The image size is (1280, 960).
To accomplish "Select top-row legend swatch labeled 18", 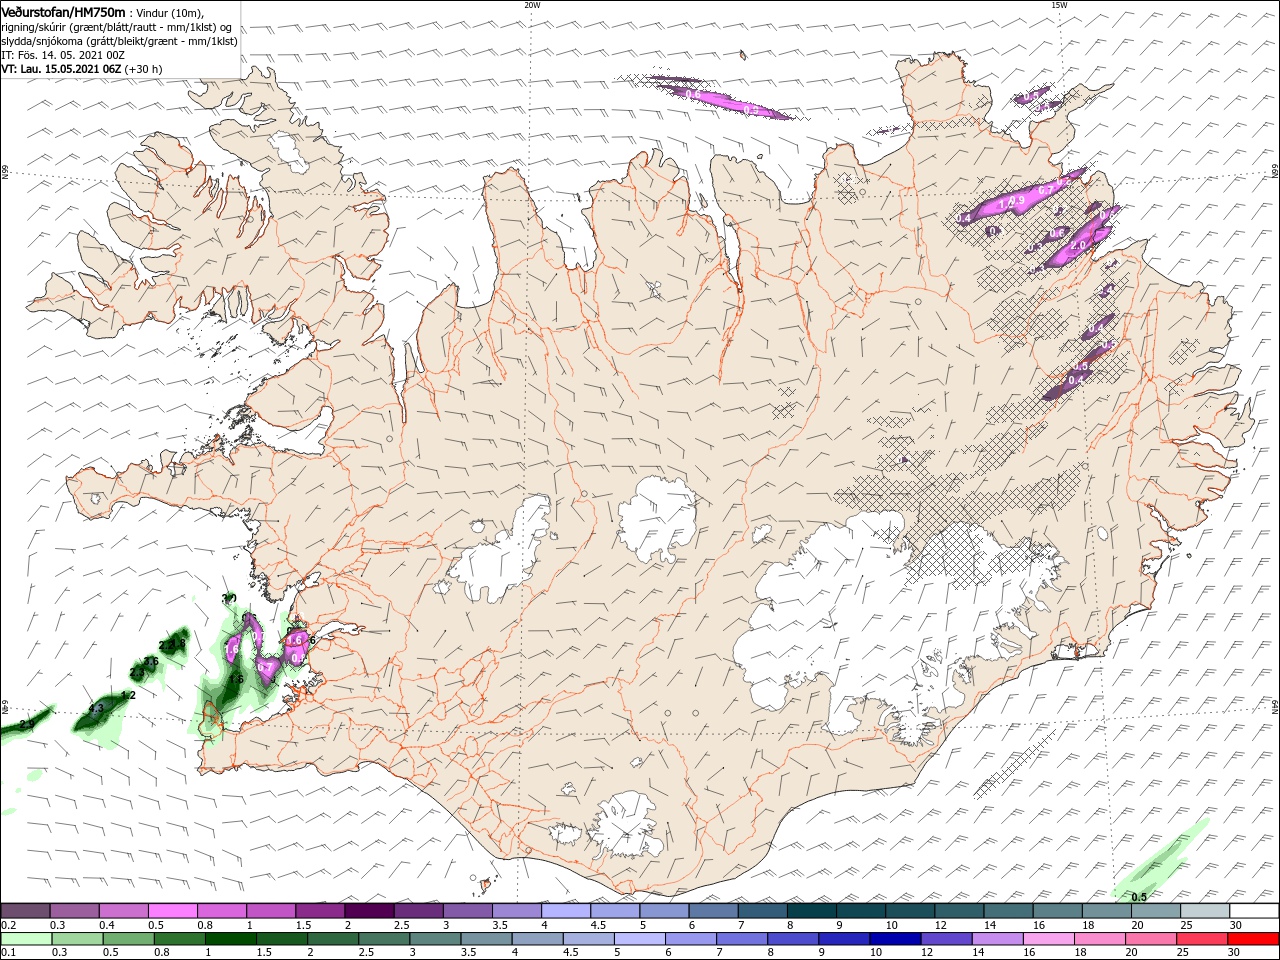I will click(x=1108, y=911).
